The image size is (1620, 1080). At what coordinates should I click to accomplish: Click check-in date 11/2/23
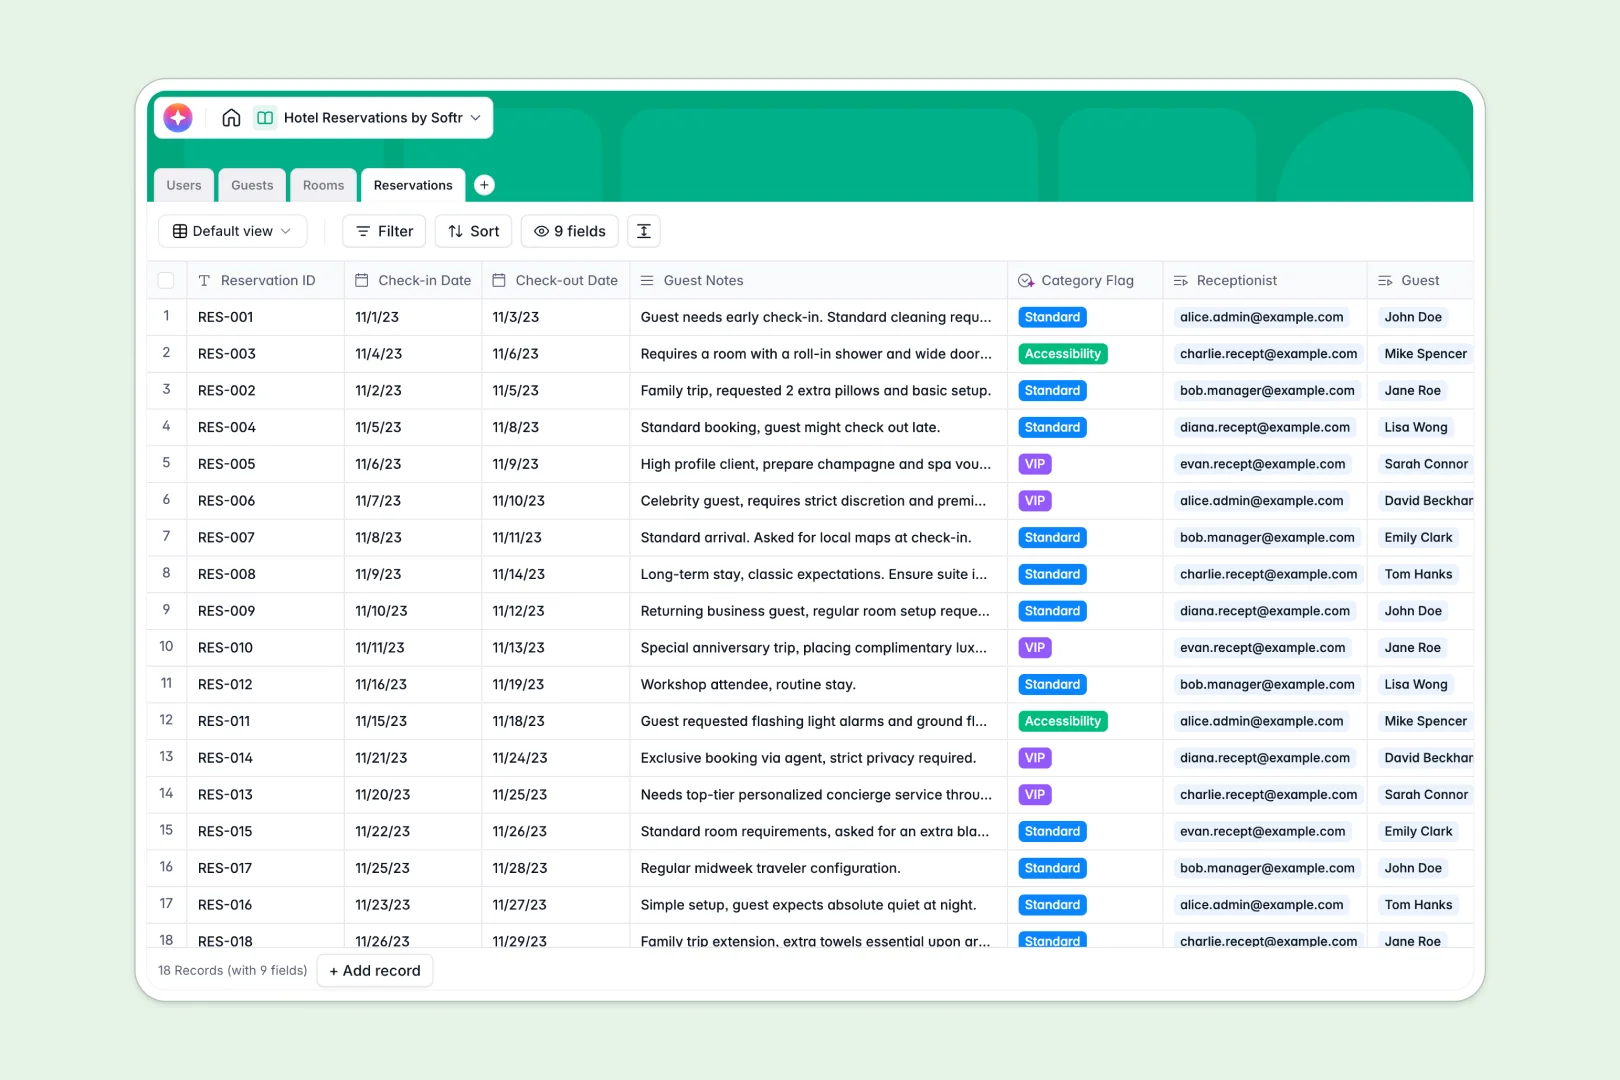pyautogui.click(x=378, y=391)
